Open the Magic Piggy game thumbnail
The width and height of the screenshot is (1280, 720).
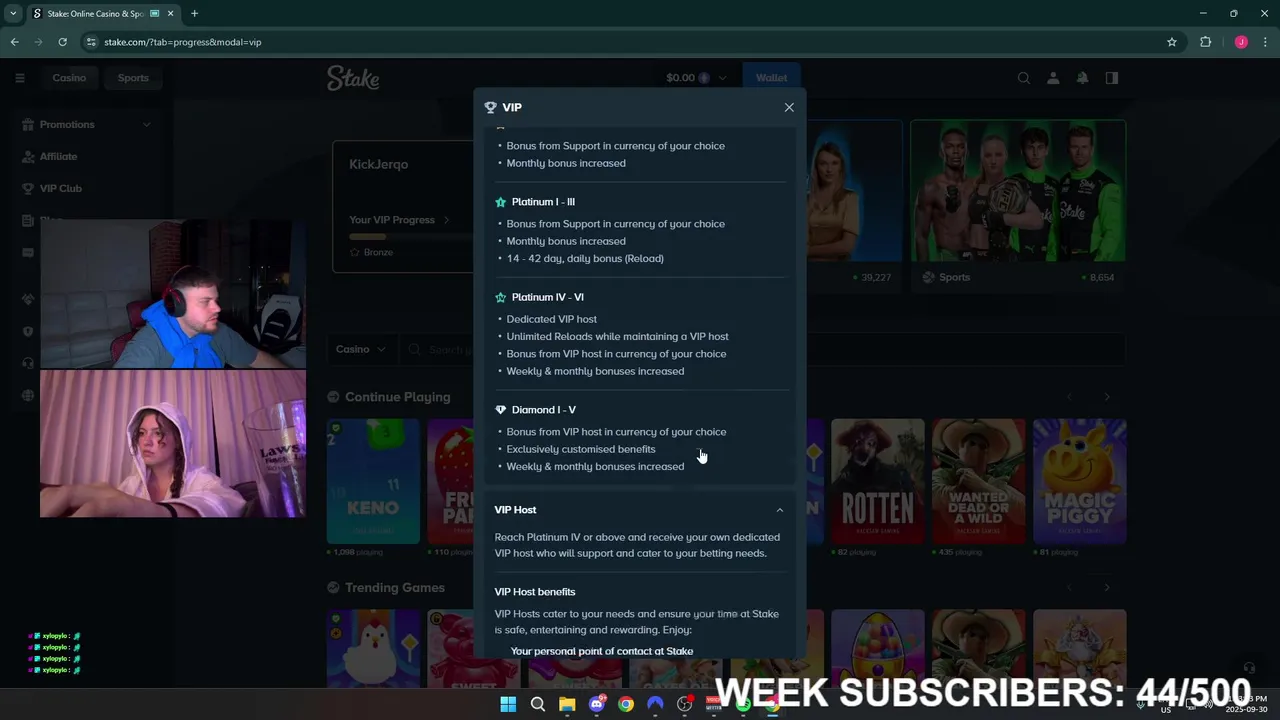click(1079, 481)
